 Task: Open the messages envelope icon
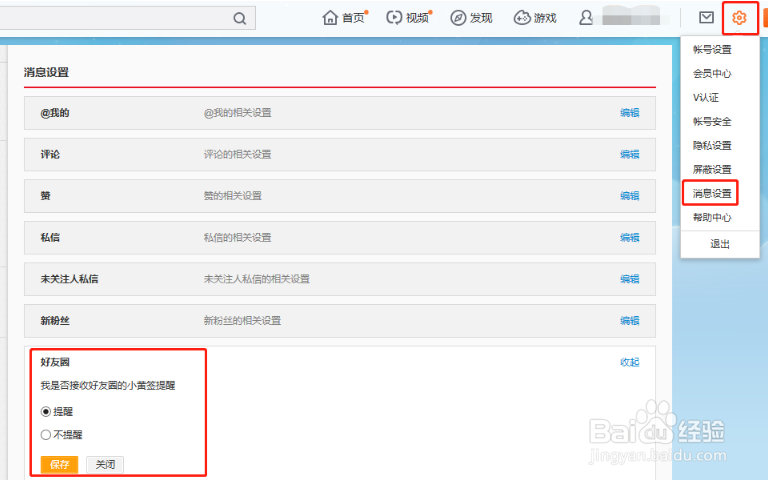pyautogui.click(x=706, y=18)
